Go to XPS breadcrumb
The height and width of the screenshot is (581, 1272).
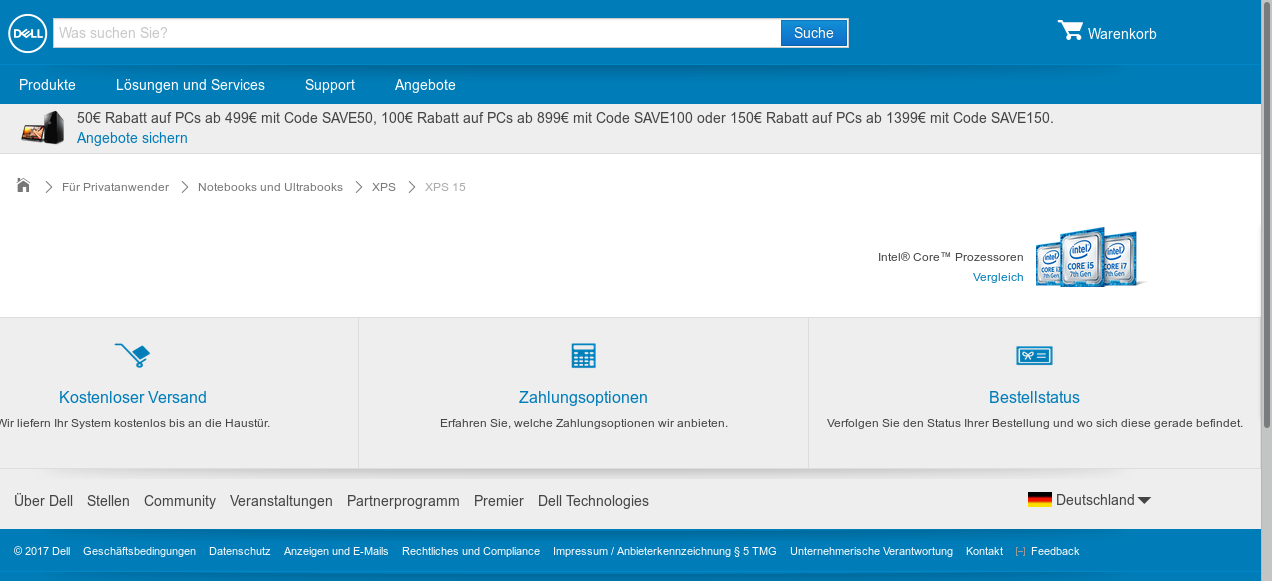(x=384, y=187)
